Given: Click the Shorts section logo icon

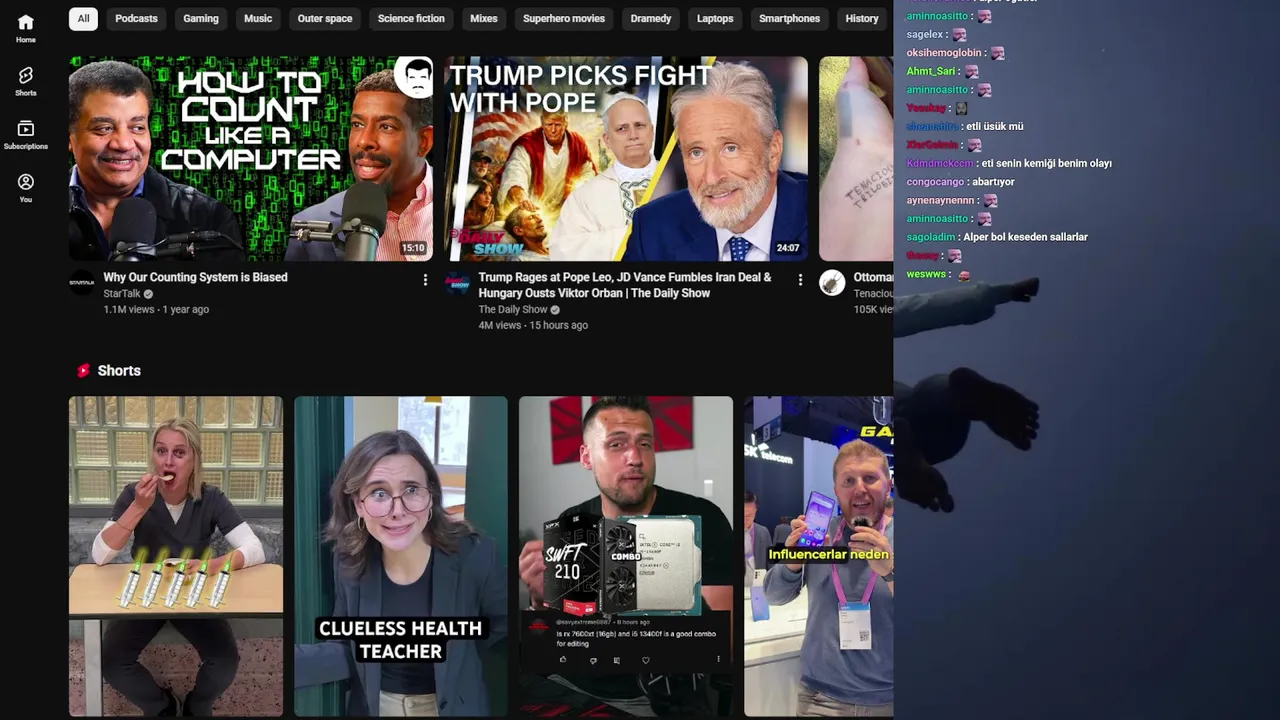Looking at the screenshot, I should (x=84, y=370).
